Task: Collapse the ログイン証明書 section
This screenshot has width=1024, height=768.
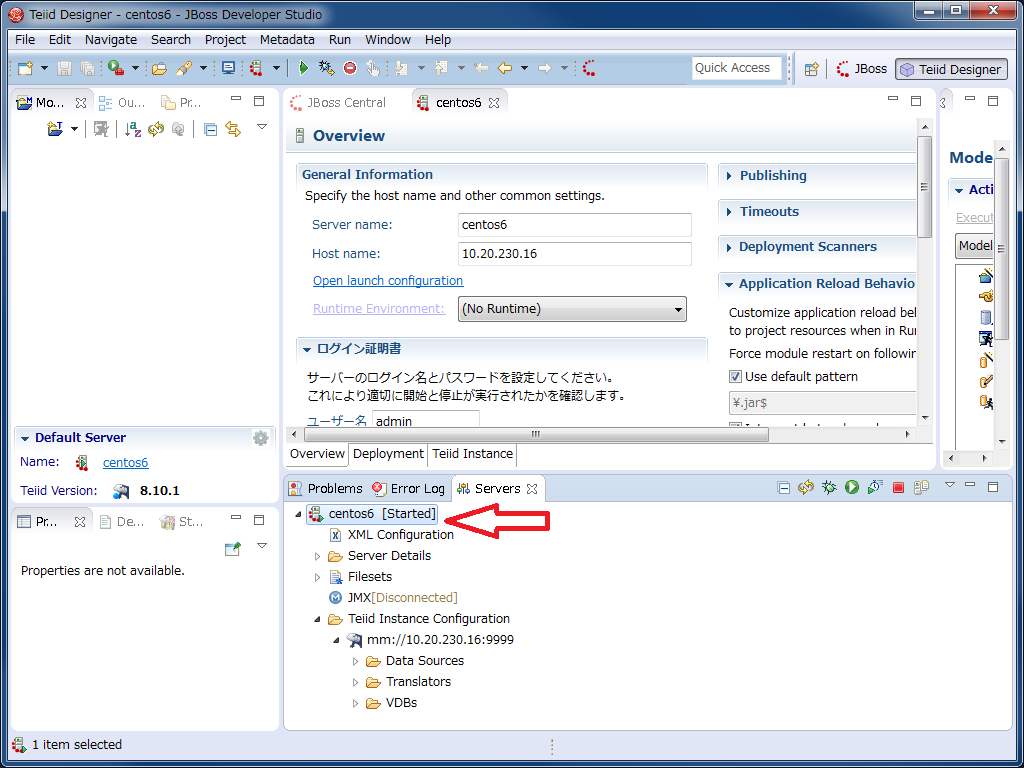Action: click(306, 349)
